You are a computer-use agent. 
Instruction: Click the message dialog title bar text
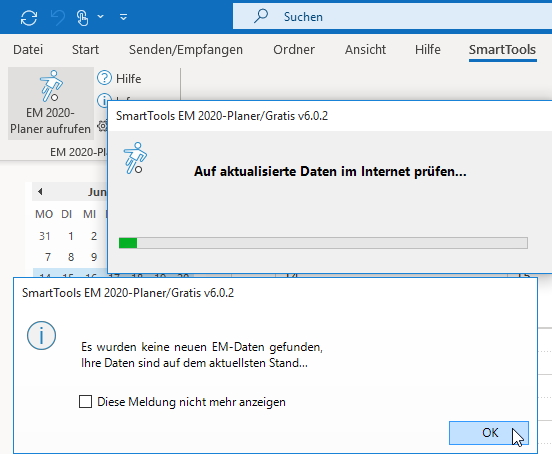coord(128,293)
